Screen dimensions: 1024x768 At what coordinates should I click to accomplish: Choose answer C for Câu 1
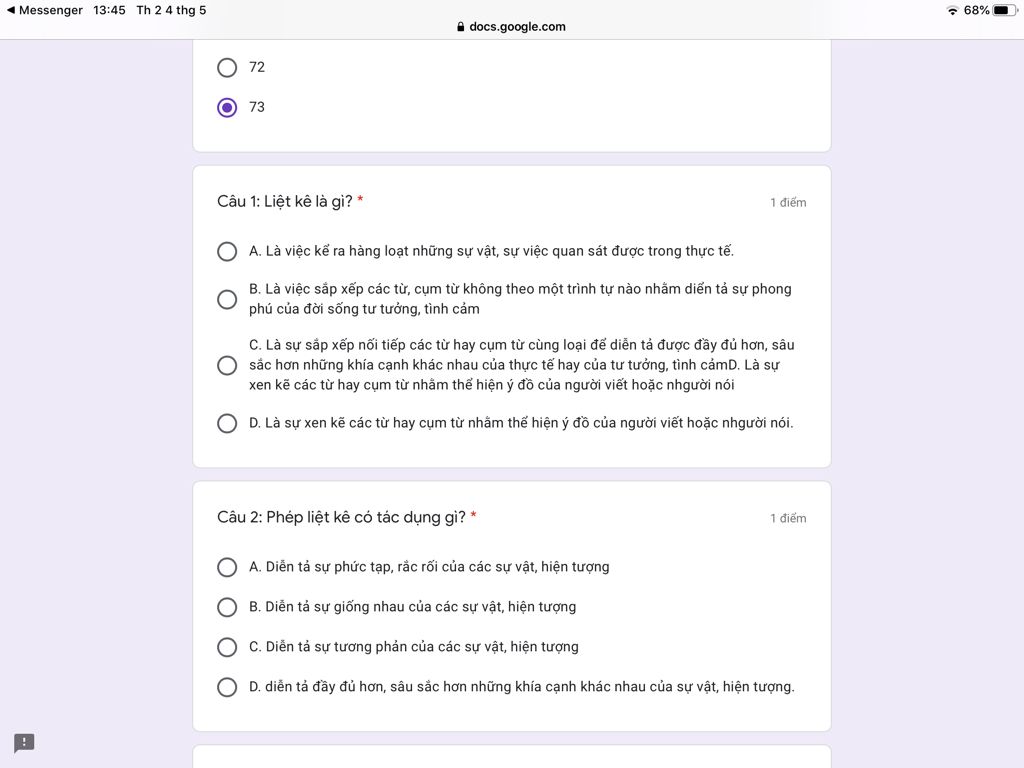point(227,365)
